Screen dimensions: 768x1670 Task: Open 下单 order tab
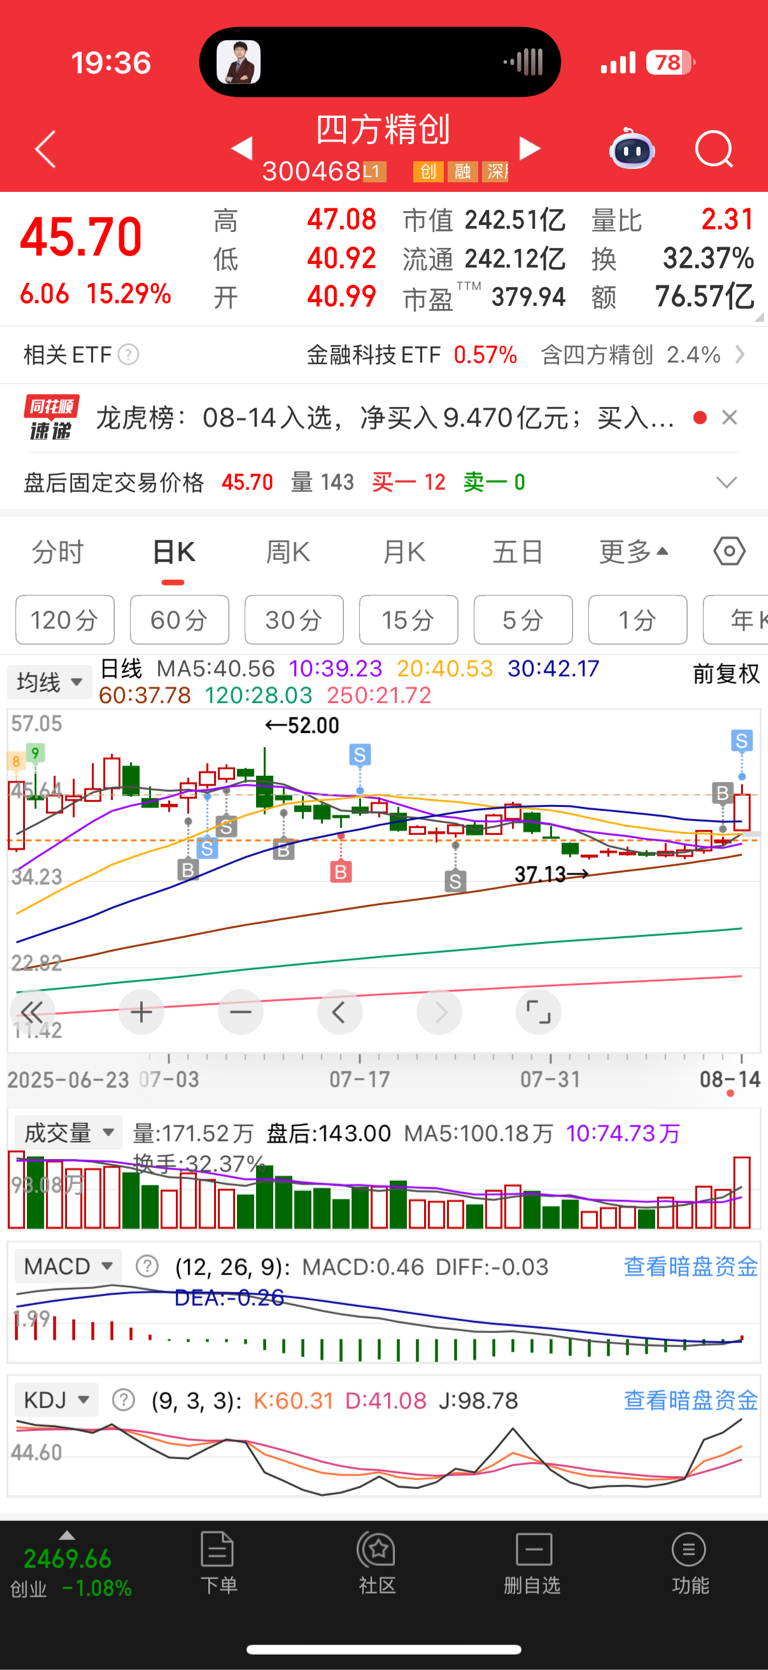[x=218, y=1563]
